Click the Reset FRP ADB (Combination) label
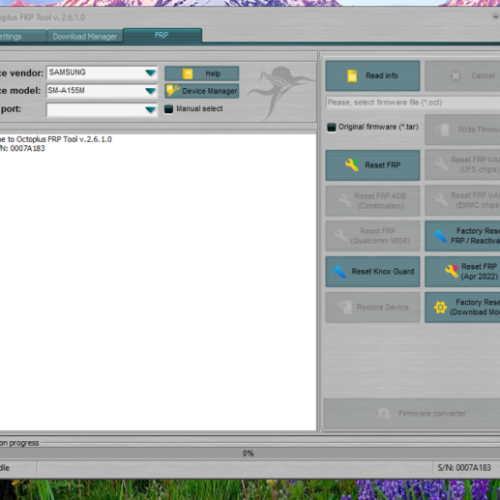 380,201
